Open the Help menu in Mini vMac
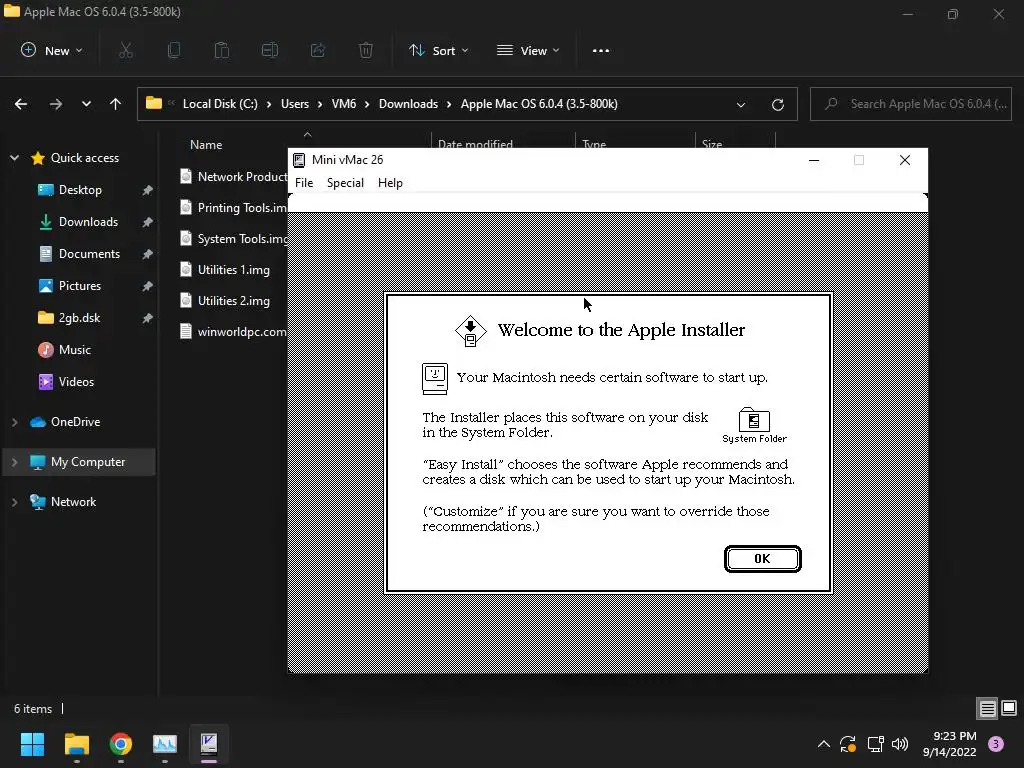Screen dimensions: 1024x768 point(390,183)
